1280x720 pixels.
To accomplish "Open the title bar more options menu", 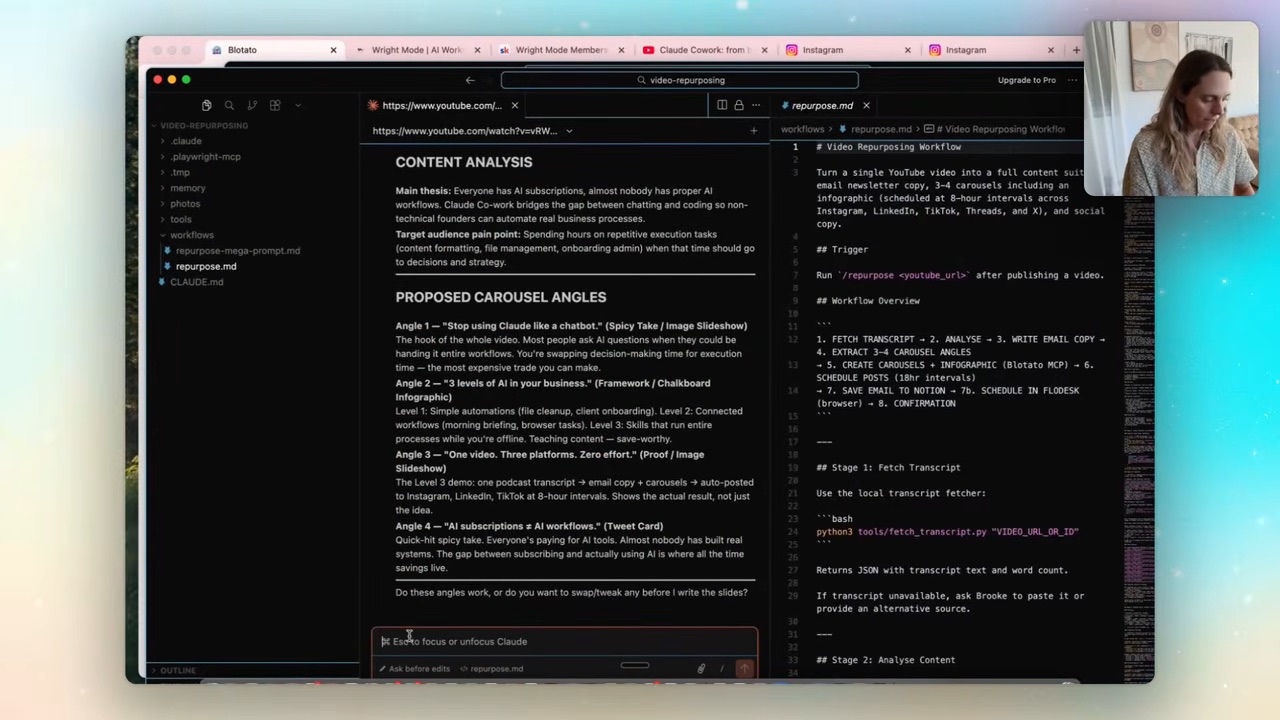I will tap(1074, 80).
